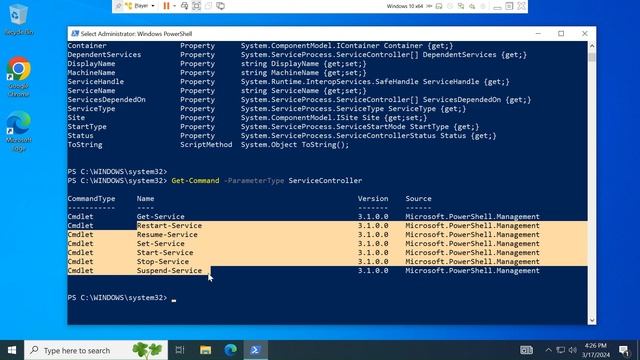Launch Microsoft Edge from the desktop

18,131
